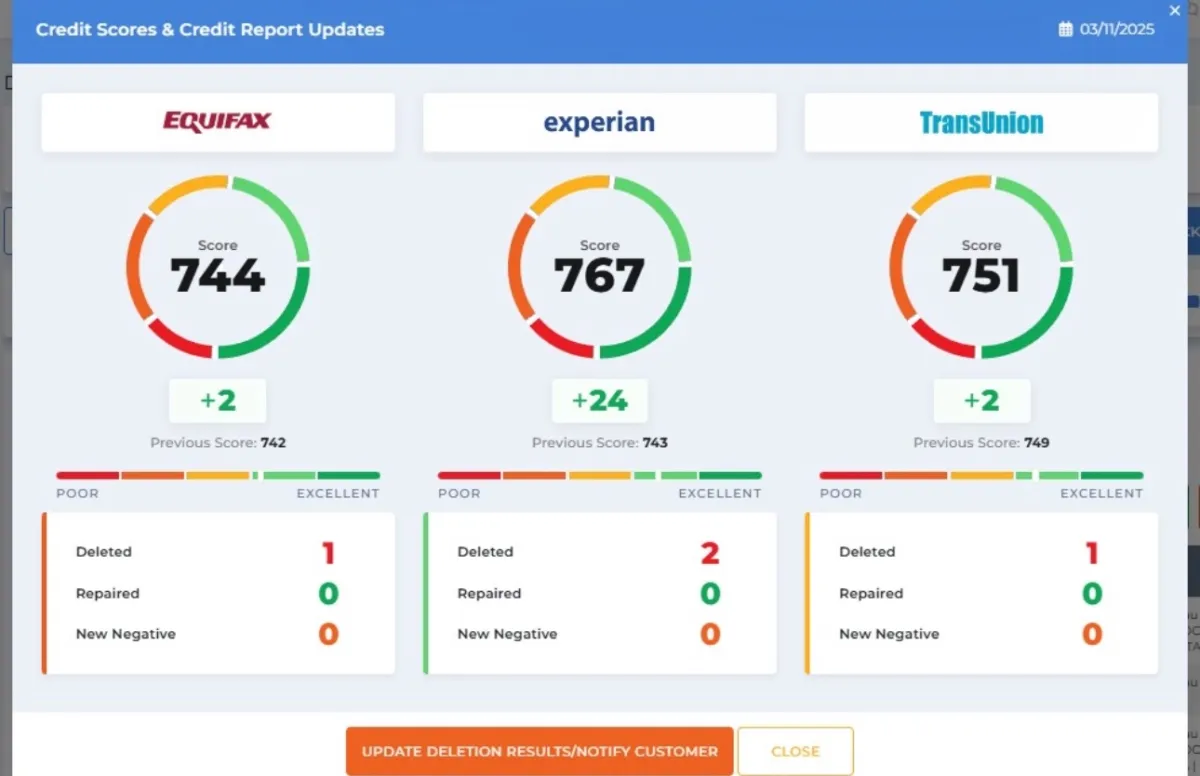Click the Equifax score 744 gauge

pyautogui.click(x=218, y=267)
